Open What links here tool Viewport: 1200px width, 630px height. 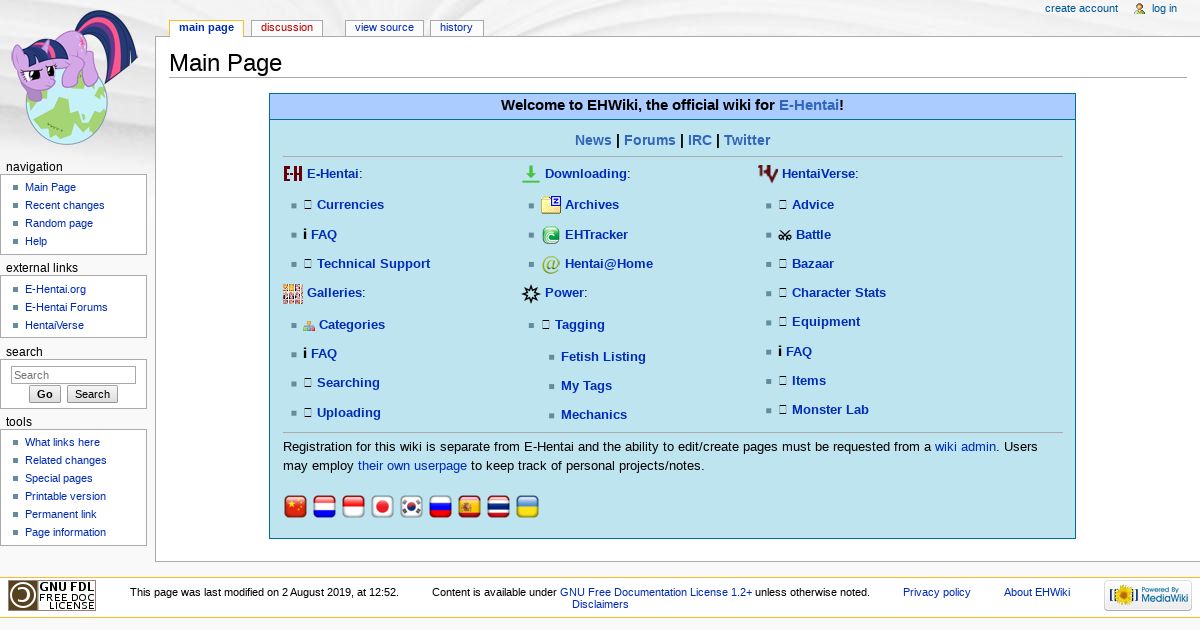click(62, 442)
